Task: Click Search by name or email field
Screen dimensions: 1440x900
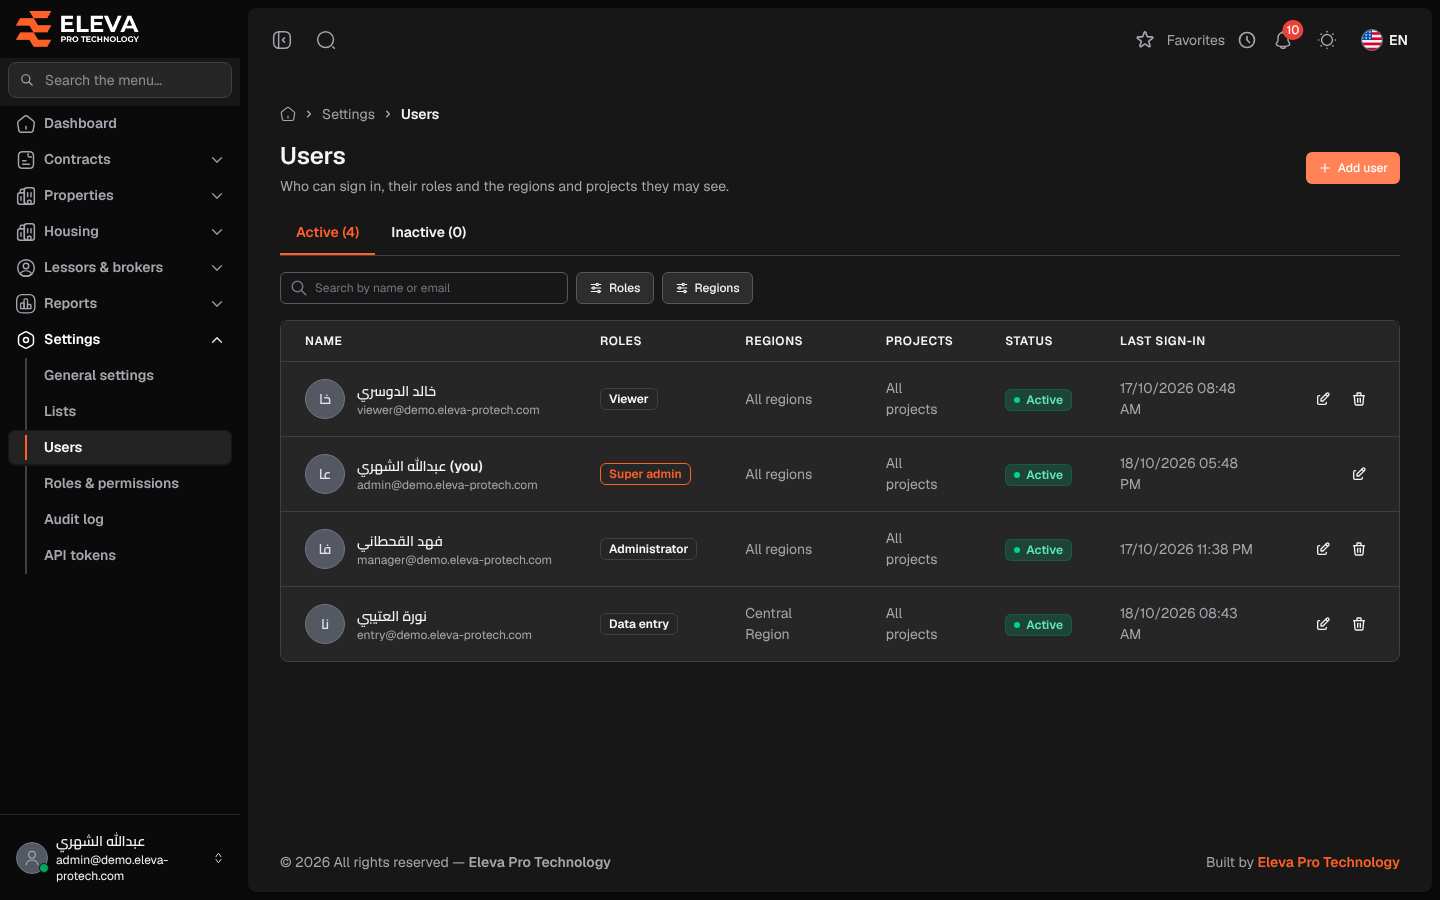Action: click(424, 288)
